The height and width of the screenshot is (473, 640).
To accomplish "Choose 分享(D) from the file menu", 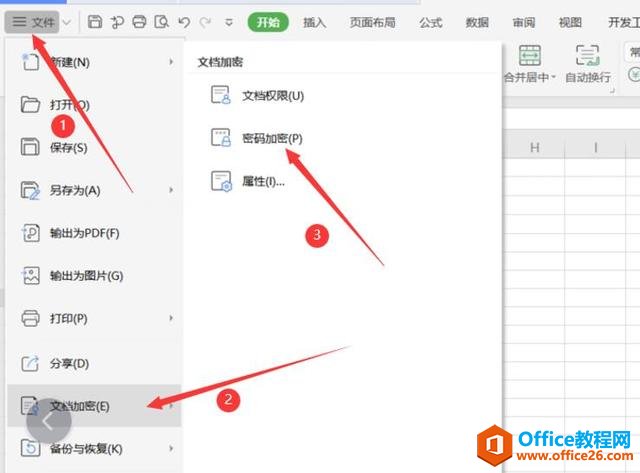I will [94, 363].
